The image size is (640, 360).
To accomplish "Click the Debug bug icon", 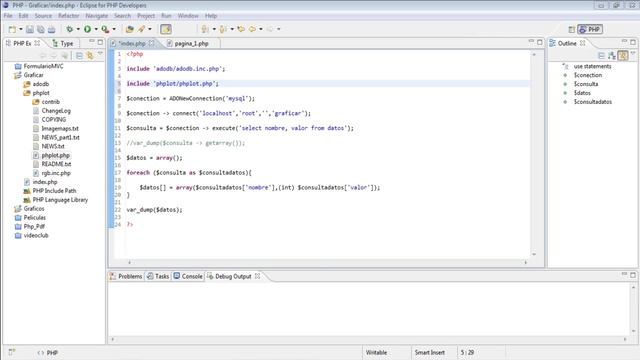I will (70, 29).
